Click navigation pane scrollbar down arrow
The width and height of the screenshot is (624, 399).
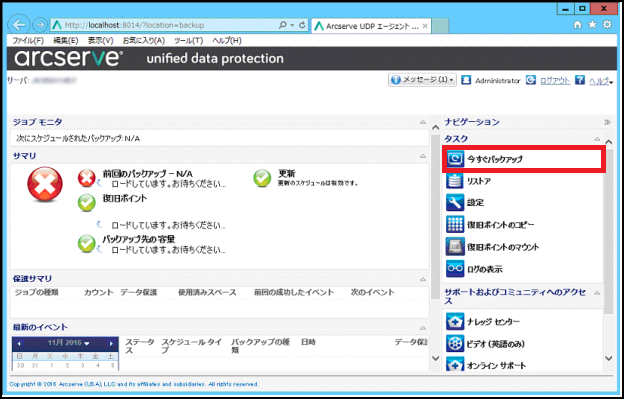click(x=608, y=358)
